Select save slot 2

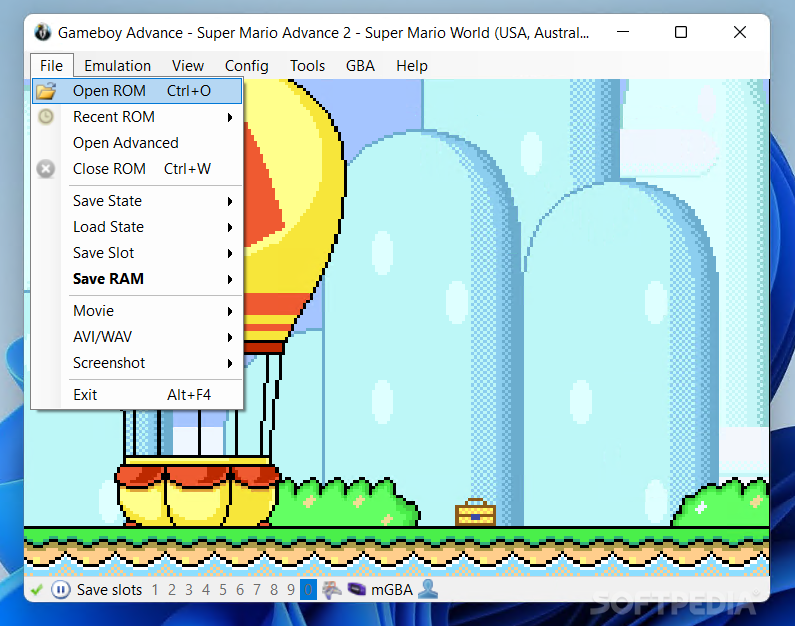point(172,590)
